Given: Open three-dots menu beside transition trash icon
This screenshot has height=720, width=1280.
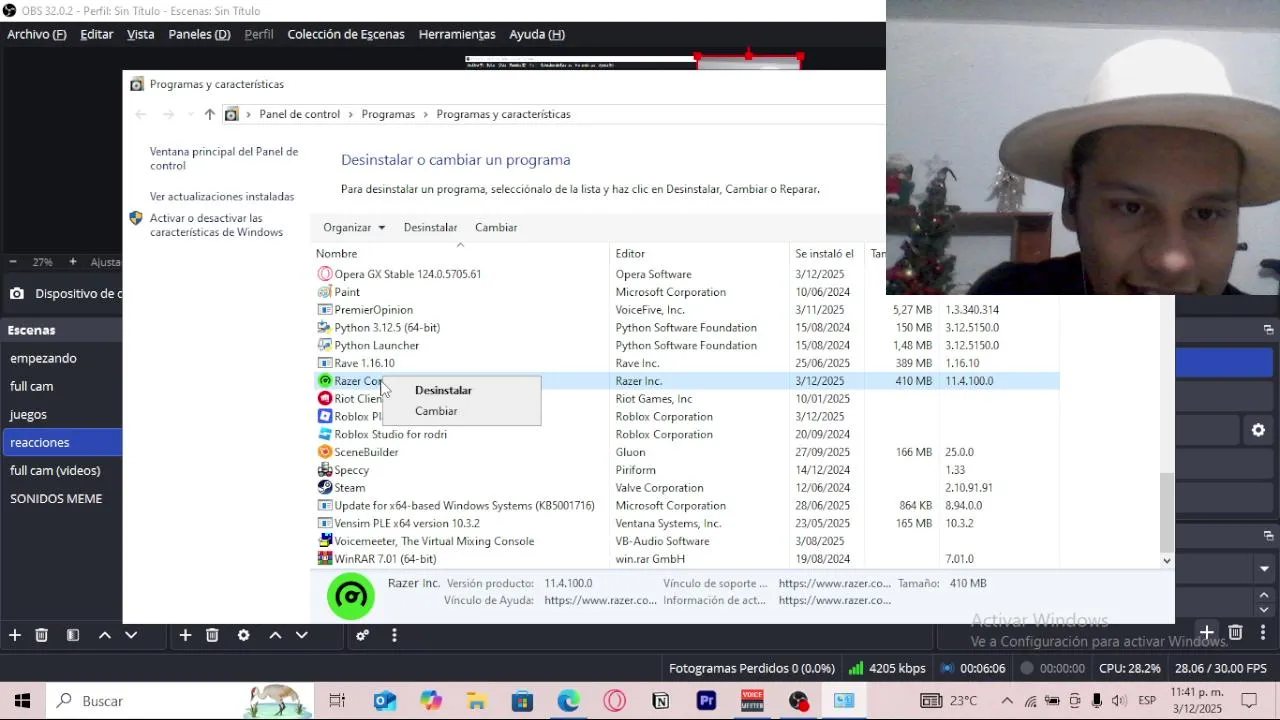Looking at the screenshot, I should point(1263,632).
